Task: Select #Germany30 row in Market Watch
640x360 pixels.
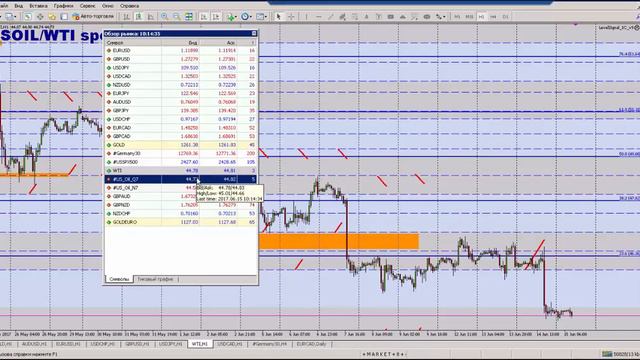Action: pyautogui.click(x=181, y=153)
